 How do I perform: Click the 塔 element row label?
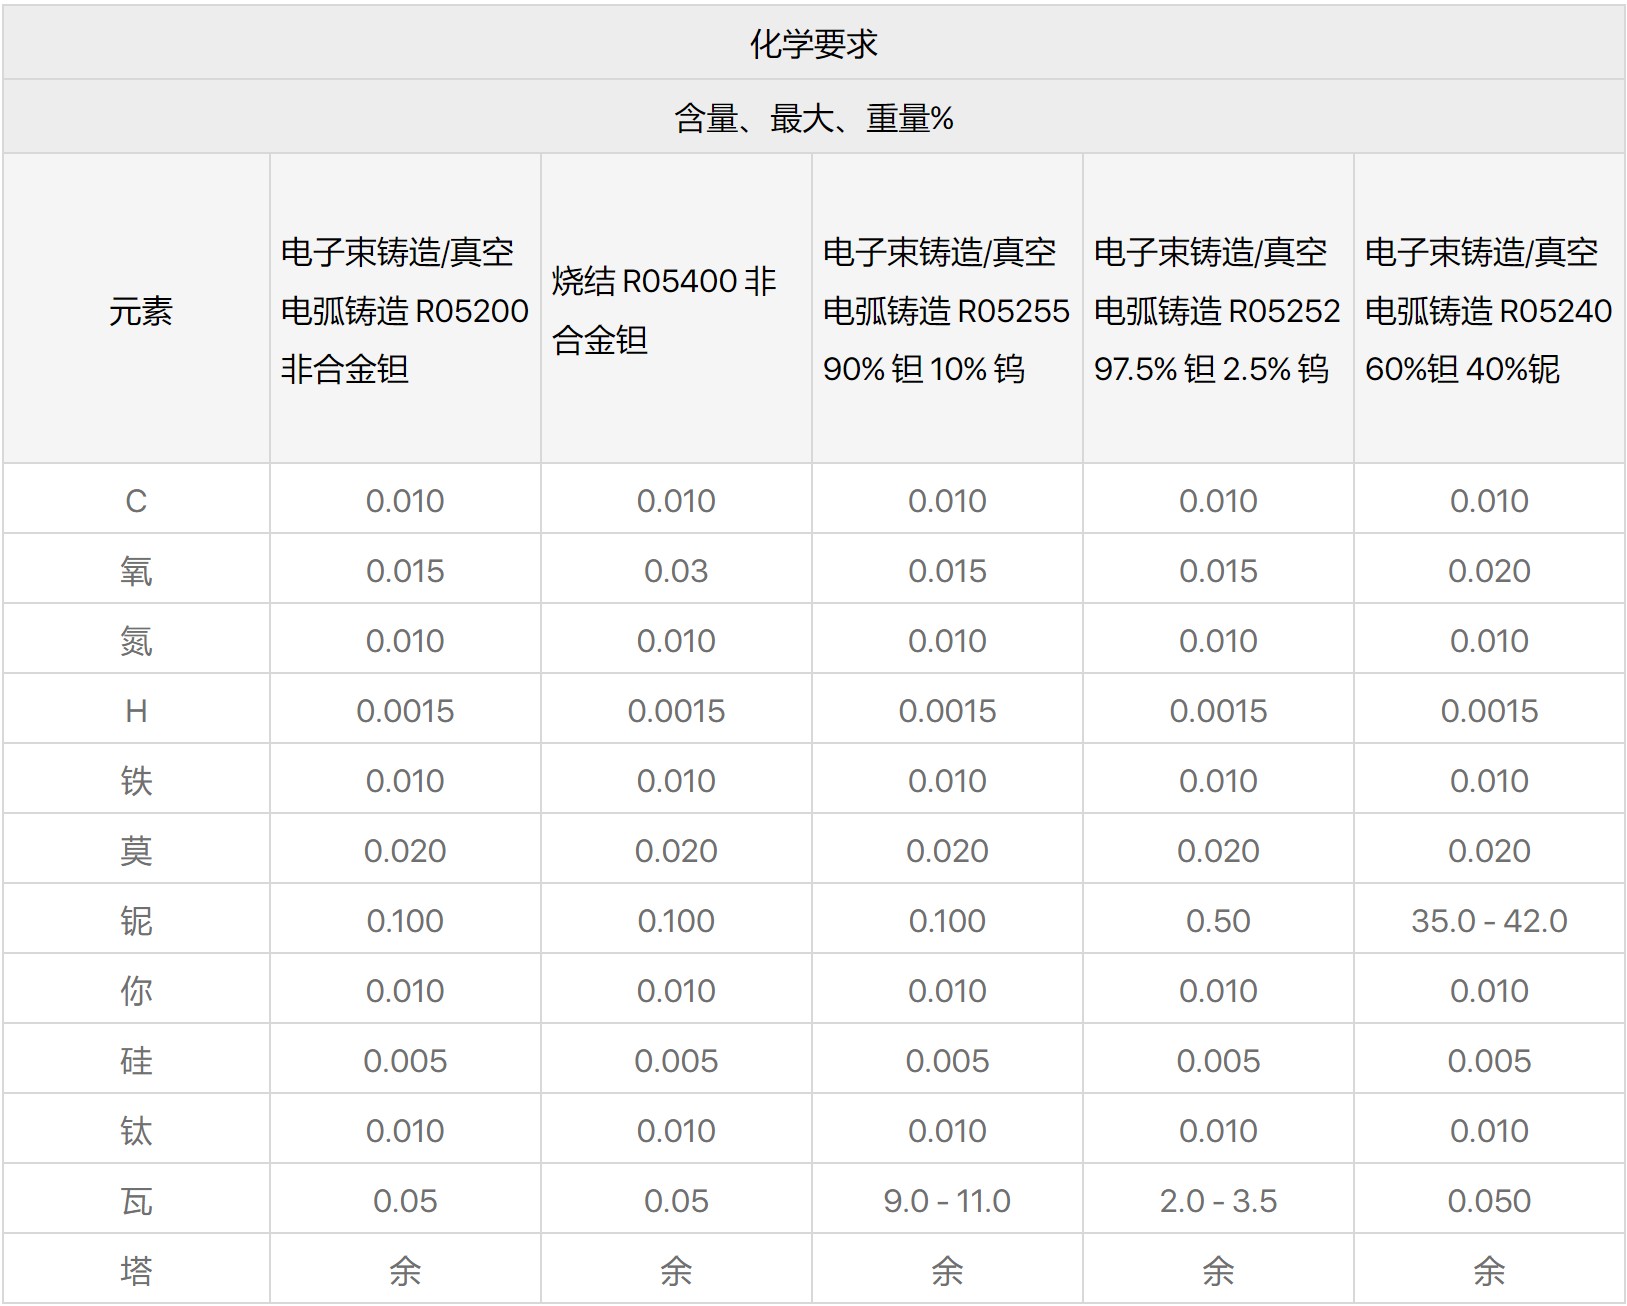[x=136, y=1270]
